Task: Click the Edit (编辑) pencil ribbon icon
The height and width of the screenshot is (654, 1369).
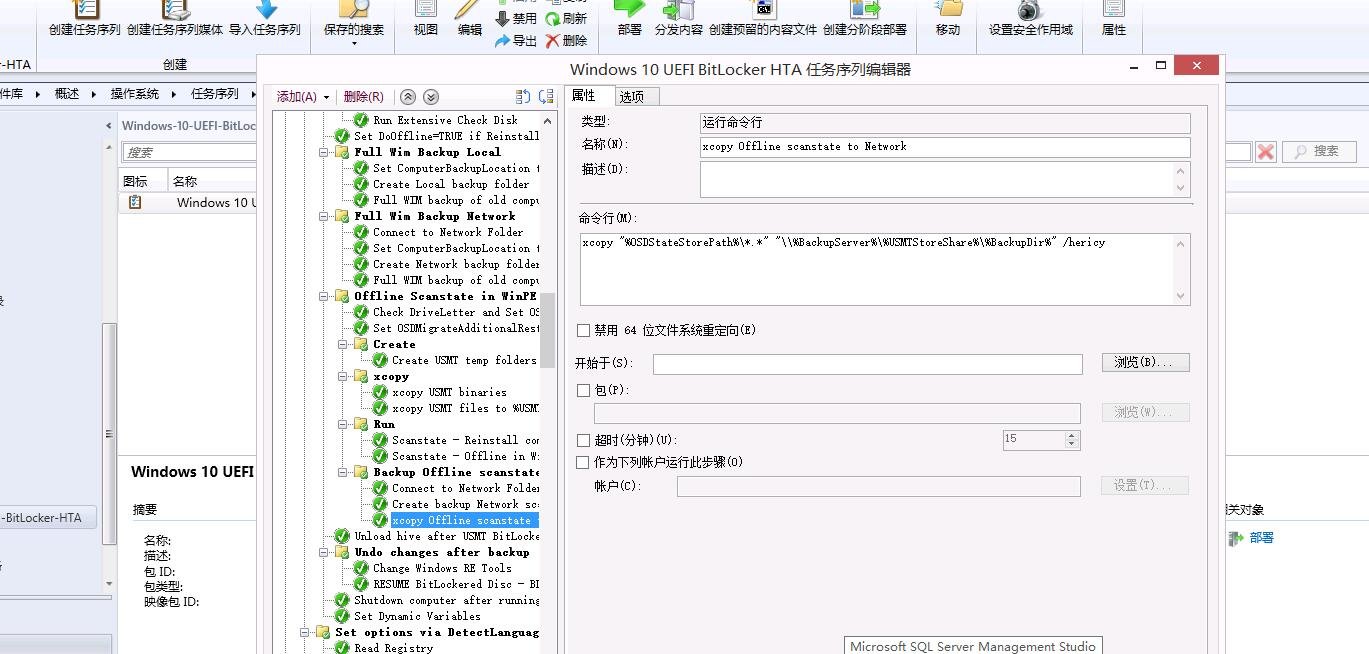Action: 470,19
